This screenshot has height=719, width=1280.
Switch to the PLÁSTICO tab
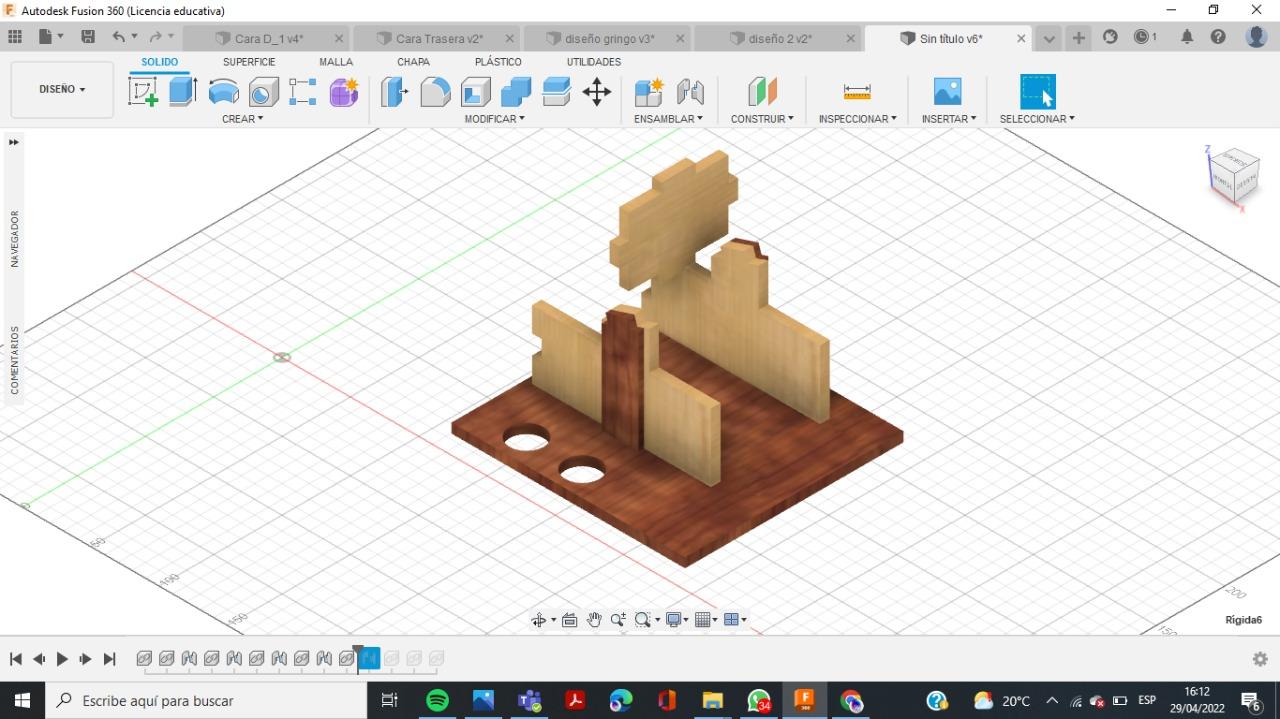pyautogui.click(x=498, y=62)
